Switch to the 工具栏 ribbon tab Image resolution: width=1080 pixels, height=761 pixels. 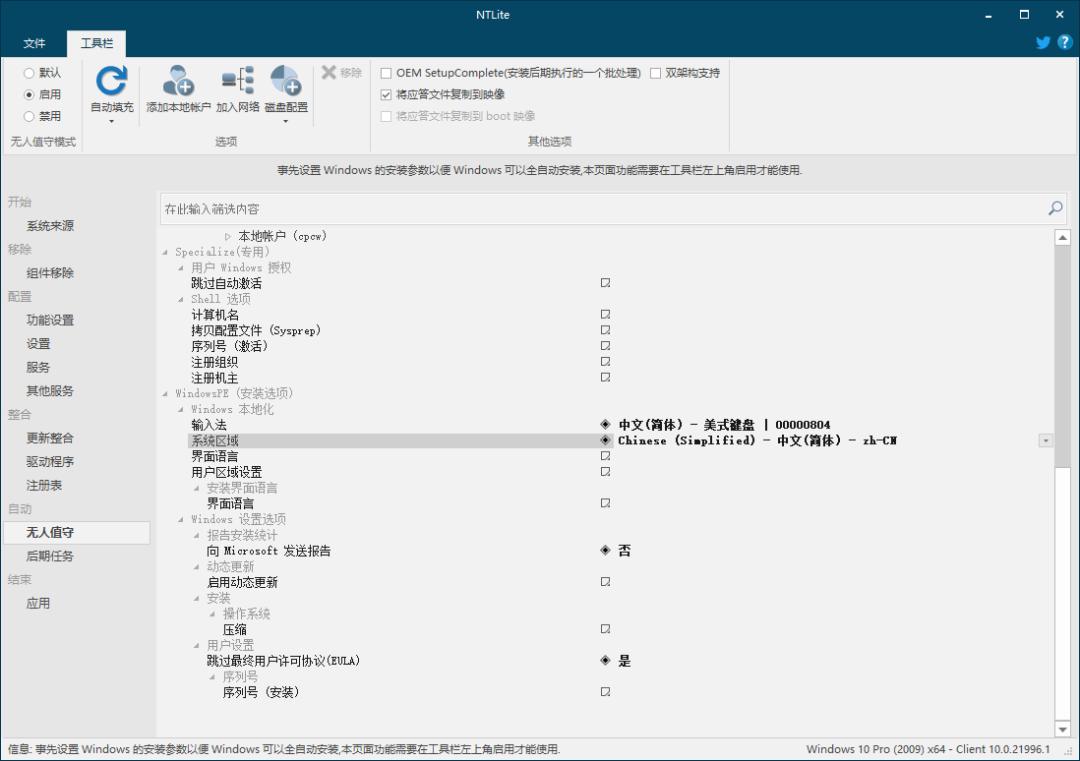(x=95, y=43)
